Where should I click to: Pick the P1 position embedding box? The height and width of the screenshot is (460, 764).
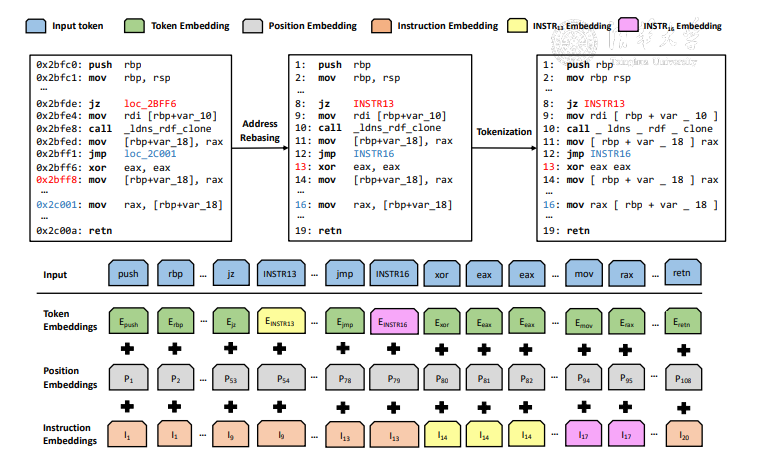pyautogui.click(x=128, y=377)
